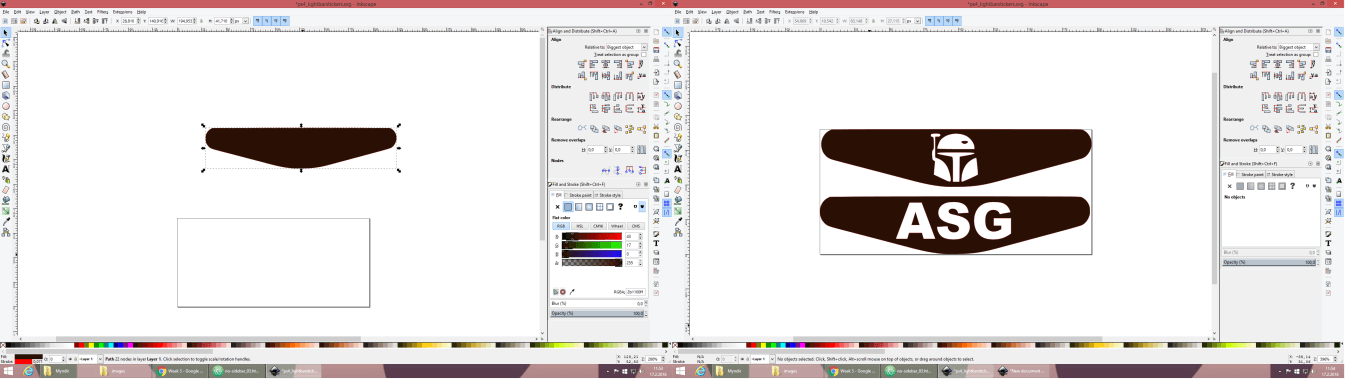1345x379 pixels.
Task: Switch to Stroke paint tab in left window
Action: [x=578, y=195]
